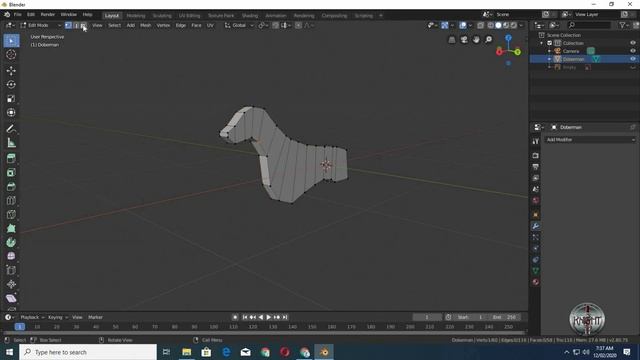This screenshot has width=640, height=360.
Task: Hide Camera with eye icon
Action: [633, 51]
